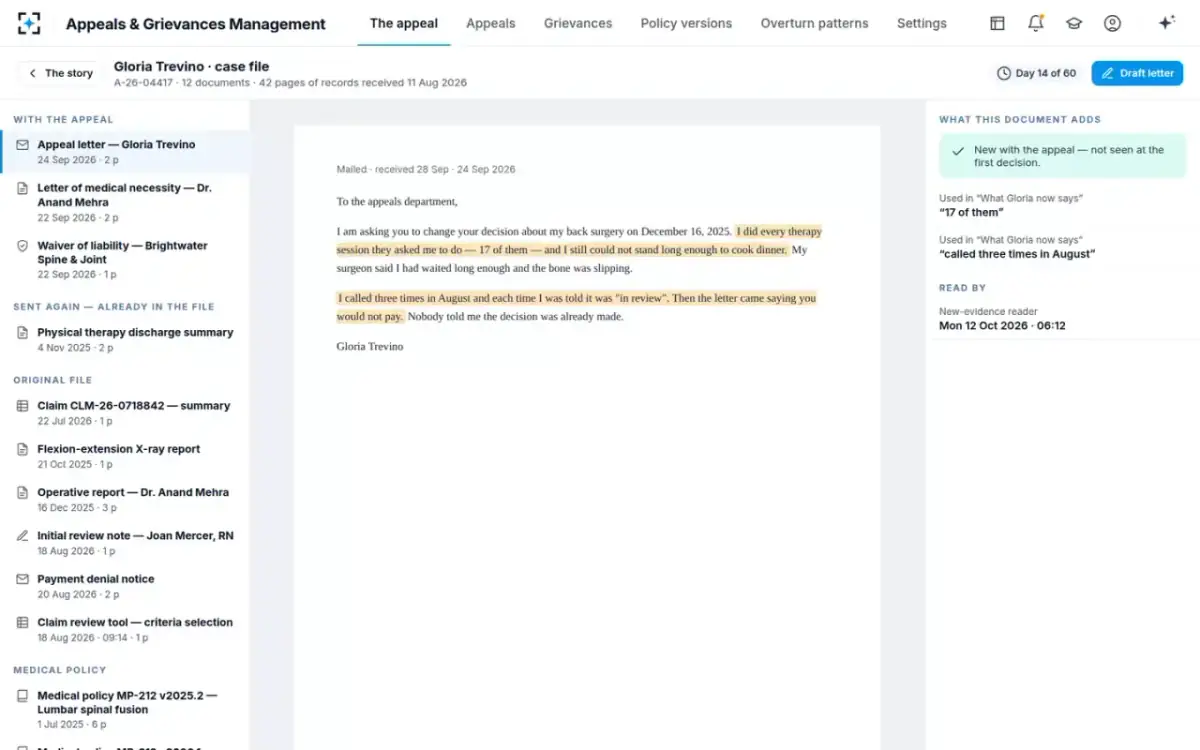Open Initial review note — Joan Mercer, RN
Viewport: 1200px width, 750px height.
[124, 543]
